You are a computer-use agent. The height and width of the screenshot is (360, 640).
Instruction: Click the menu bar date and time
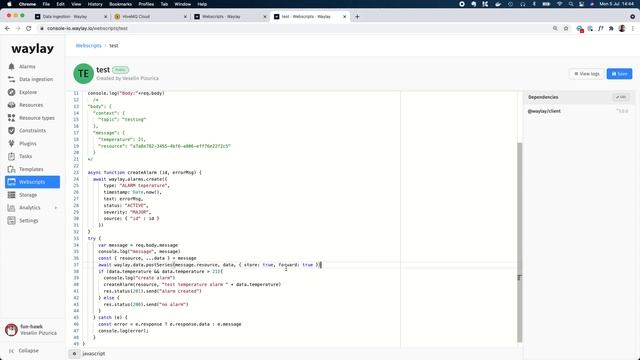[x=616, y=4]
